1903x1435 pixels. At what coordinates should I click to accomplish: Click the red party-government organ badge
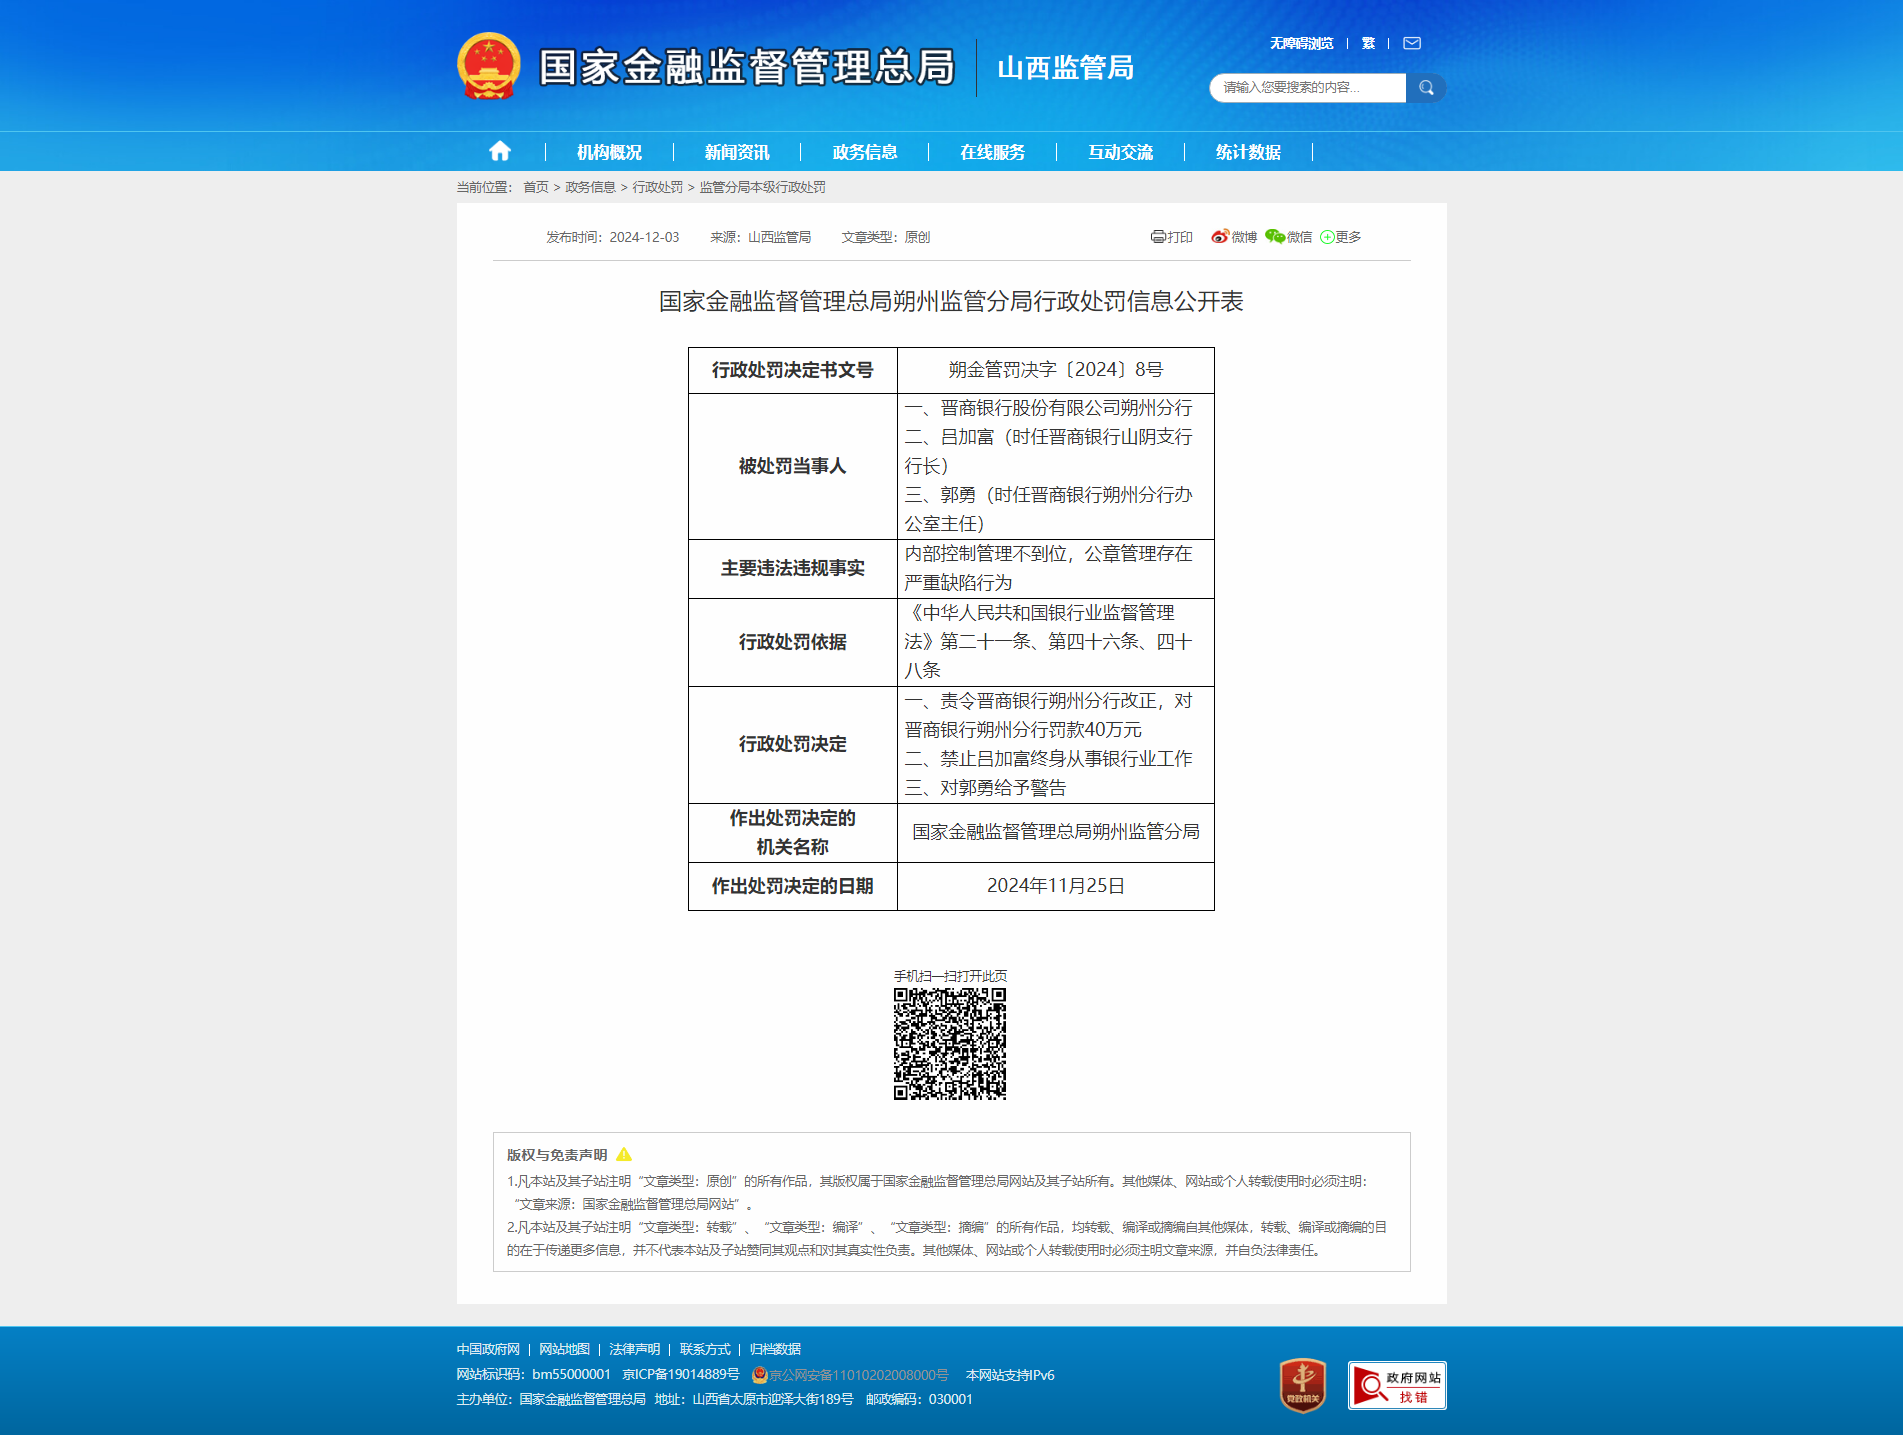coord(1302,1385)
